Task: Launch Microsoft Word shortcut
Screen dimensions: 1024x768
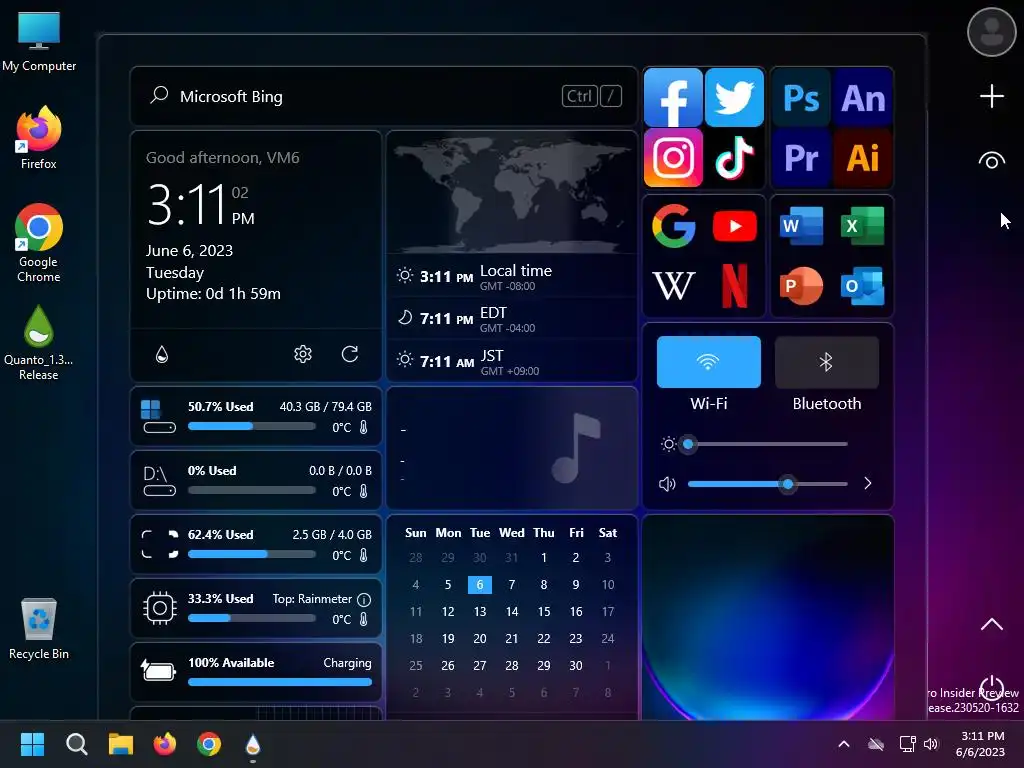Action: [801, 226]
